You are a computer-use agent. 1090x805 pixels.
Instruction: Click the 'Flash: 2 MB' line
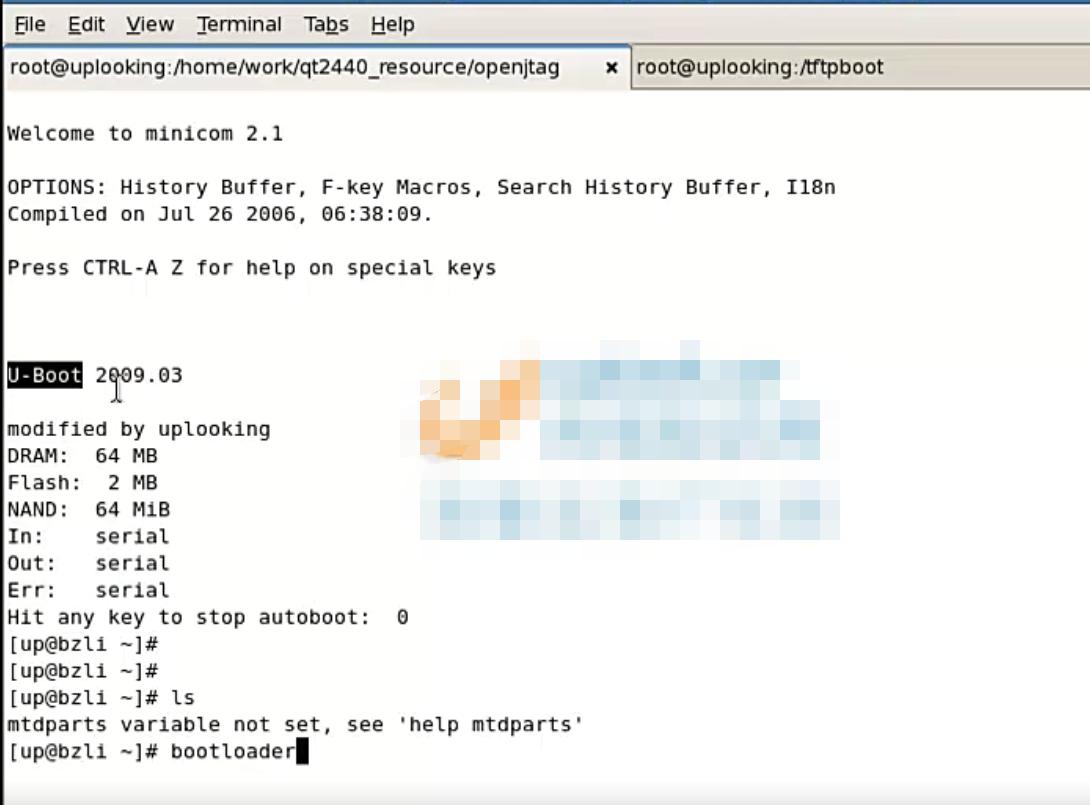pos(83,482)
